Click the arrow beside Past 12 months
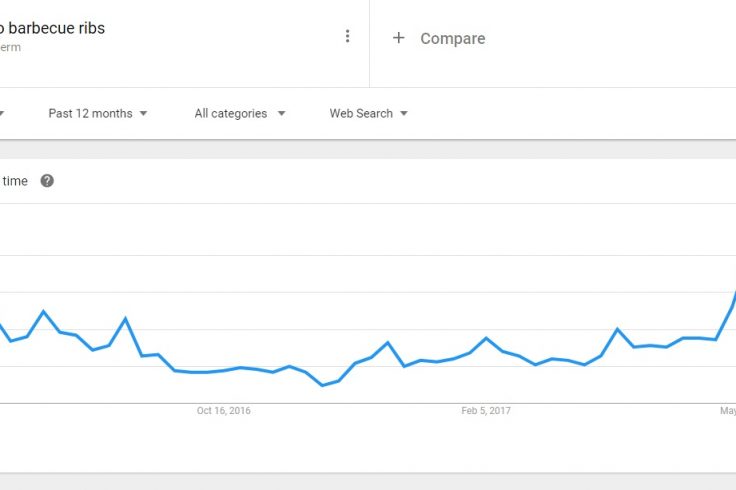The image size is (736, 490). (x=143, y=113)
